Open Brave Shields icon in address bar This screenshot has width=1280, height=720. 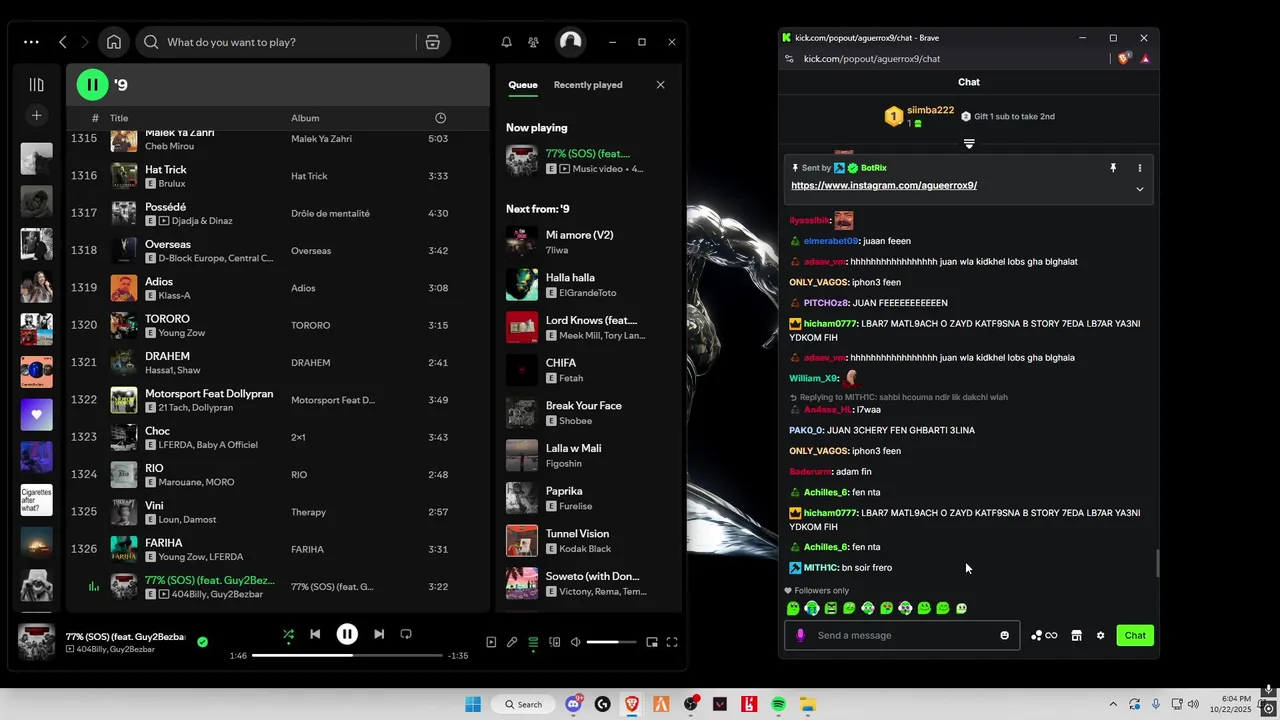pyautogui.click(x=1123, y=59)
